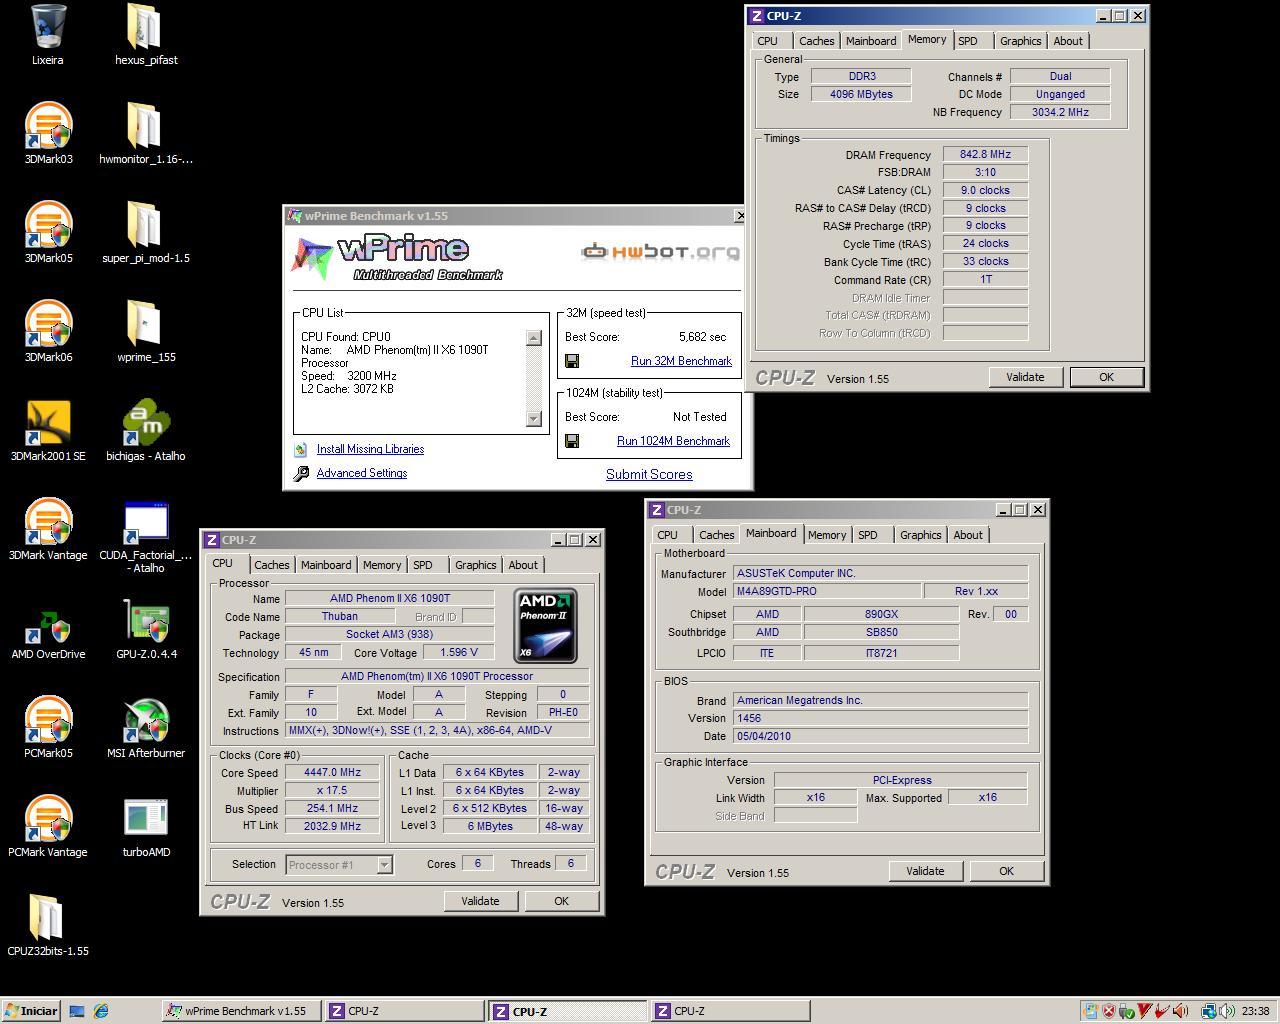This screenshot has width=1280, height=1024.
Task: Open Advanced Settings link in wPrime
Action: [362, 473]
